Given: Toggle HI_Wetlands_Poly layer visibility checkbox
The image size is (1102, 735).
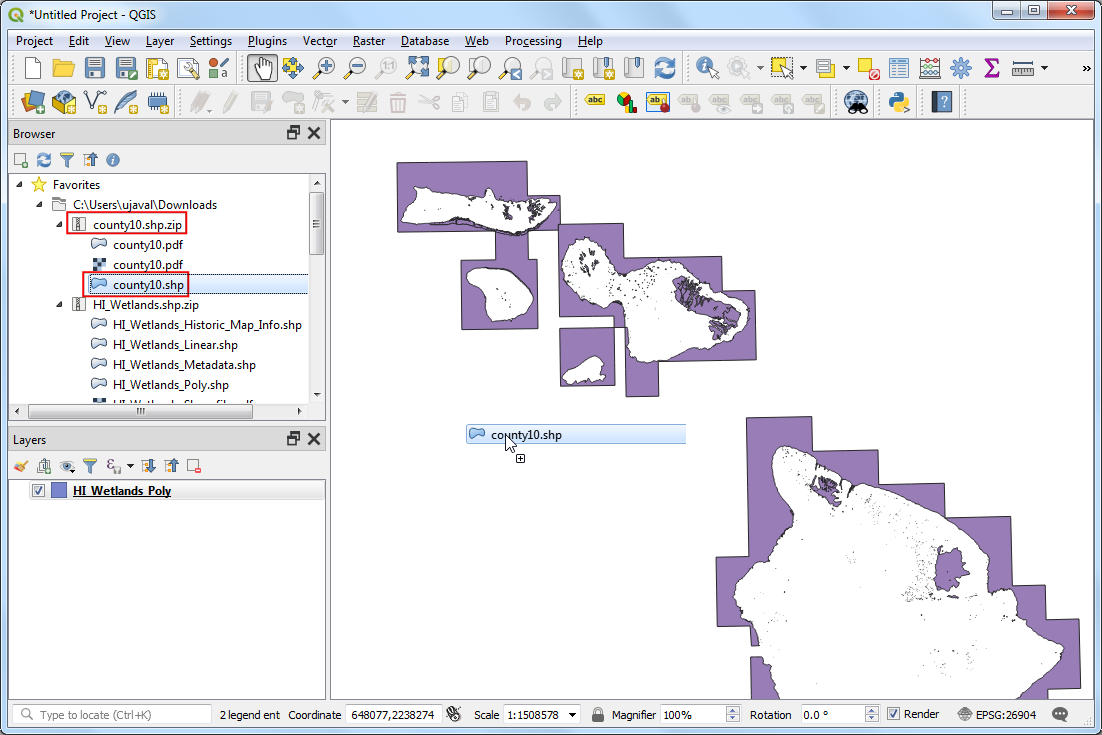Looking at the screenshot, I should (x=39, y=491).
